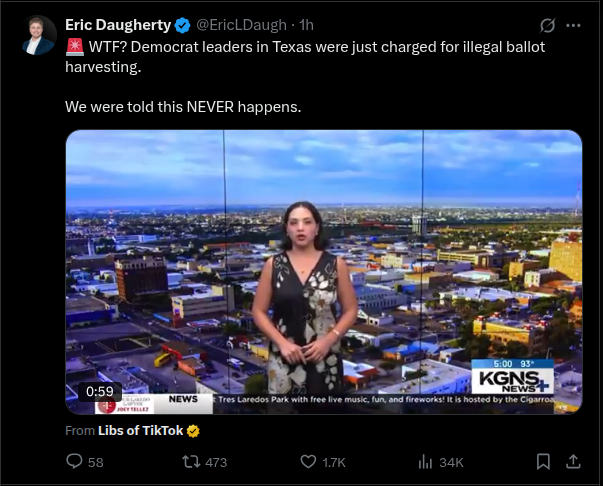
Task: Click the 0:59 video duration label
Action: pyautogui.click(x=100, y=391)
